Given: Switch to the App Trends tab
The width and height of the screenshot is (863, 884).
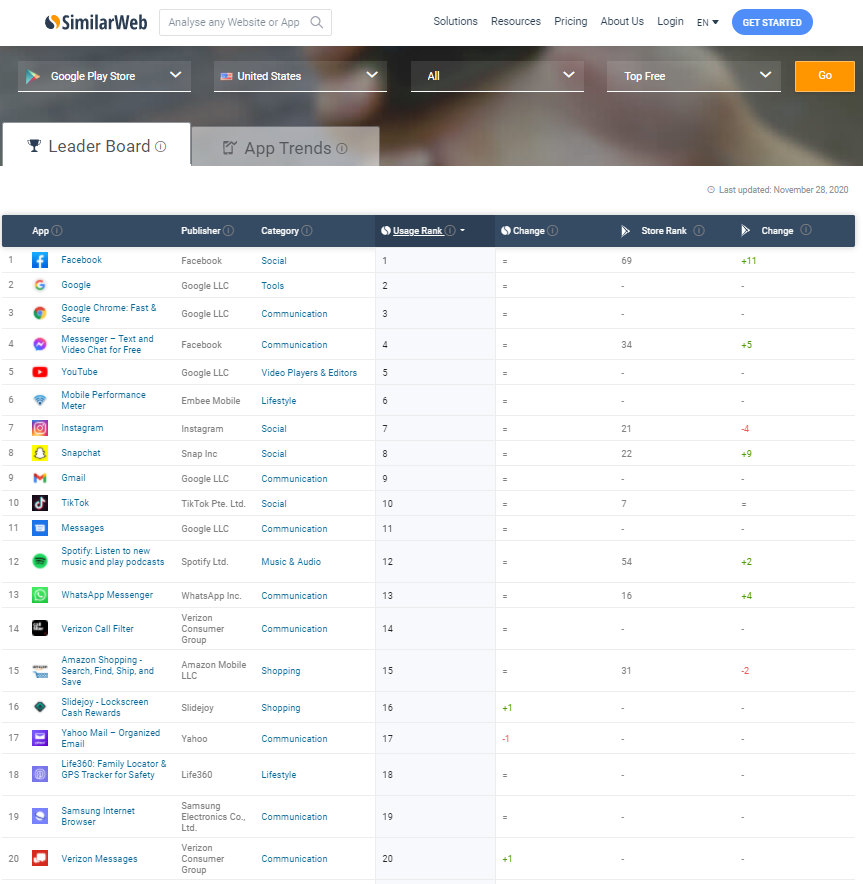Looking at the screenshot, I should pos(285,148).
